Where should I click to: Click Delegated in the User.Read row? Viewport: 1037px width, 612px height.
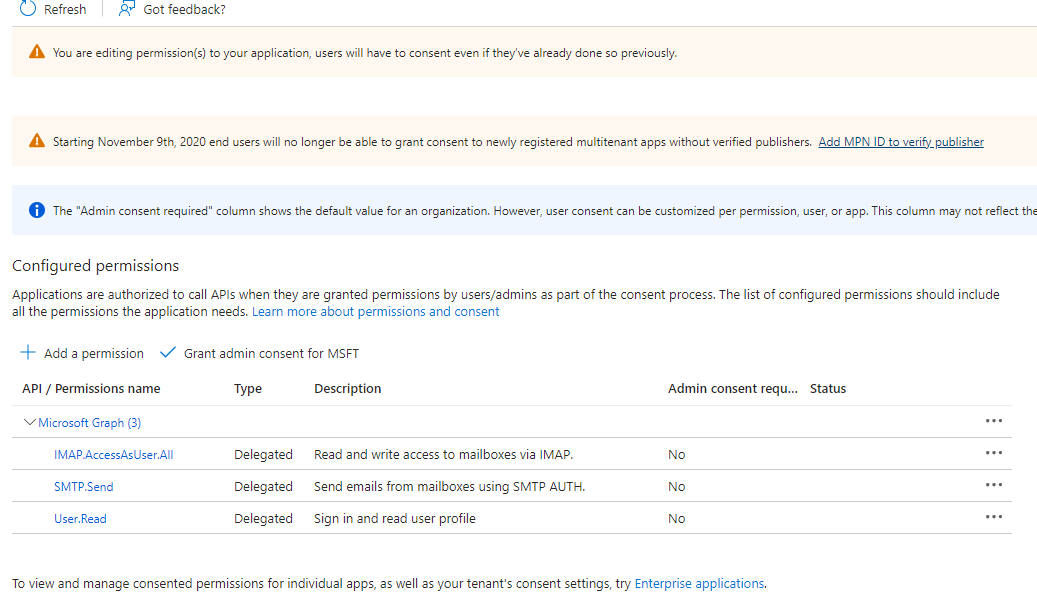pyautogui.click(x=263, y=519)
